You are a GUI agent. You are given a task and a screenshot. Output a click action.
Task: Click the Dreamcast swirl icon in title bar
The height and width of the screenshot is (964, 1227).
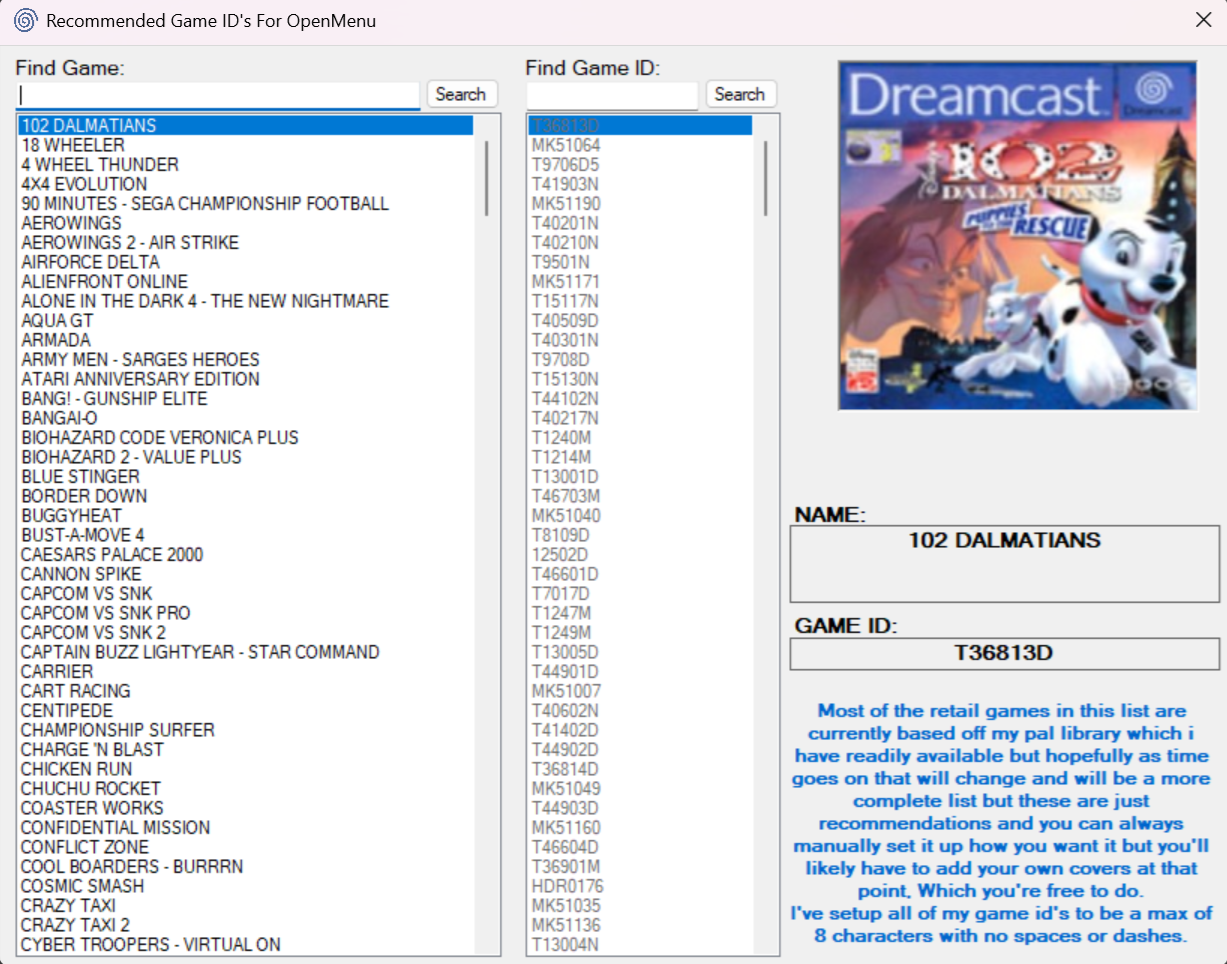25,20
